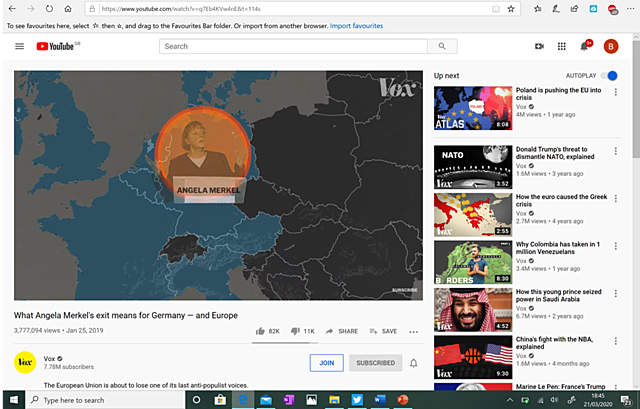Open options for Poland EU crisis video

click(616, 92)
